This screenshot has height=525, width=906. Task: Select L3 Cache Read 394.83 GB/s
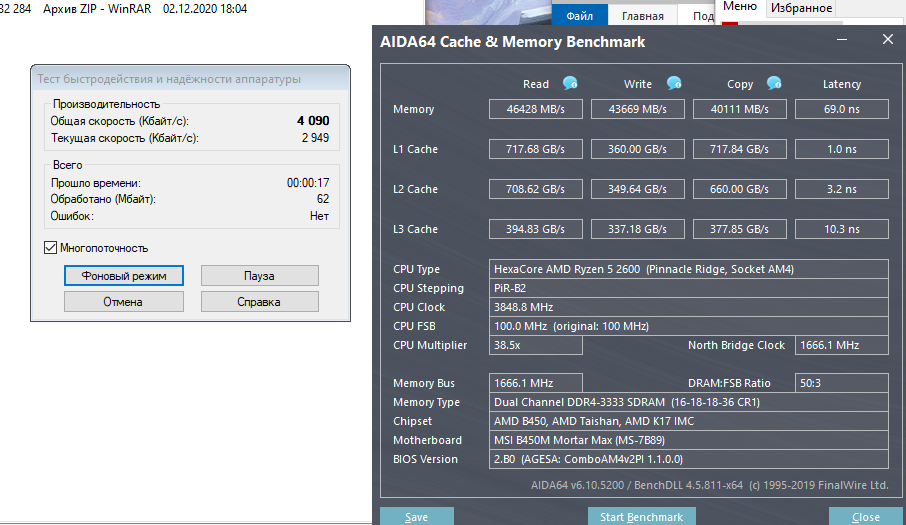click(x=536, y=229)
